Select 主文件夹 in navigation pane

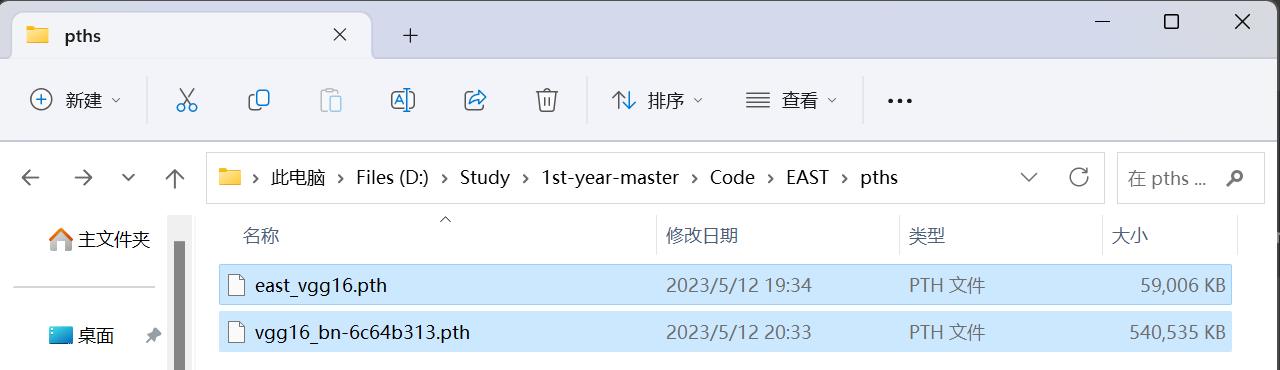pos(100,240)
